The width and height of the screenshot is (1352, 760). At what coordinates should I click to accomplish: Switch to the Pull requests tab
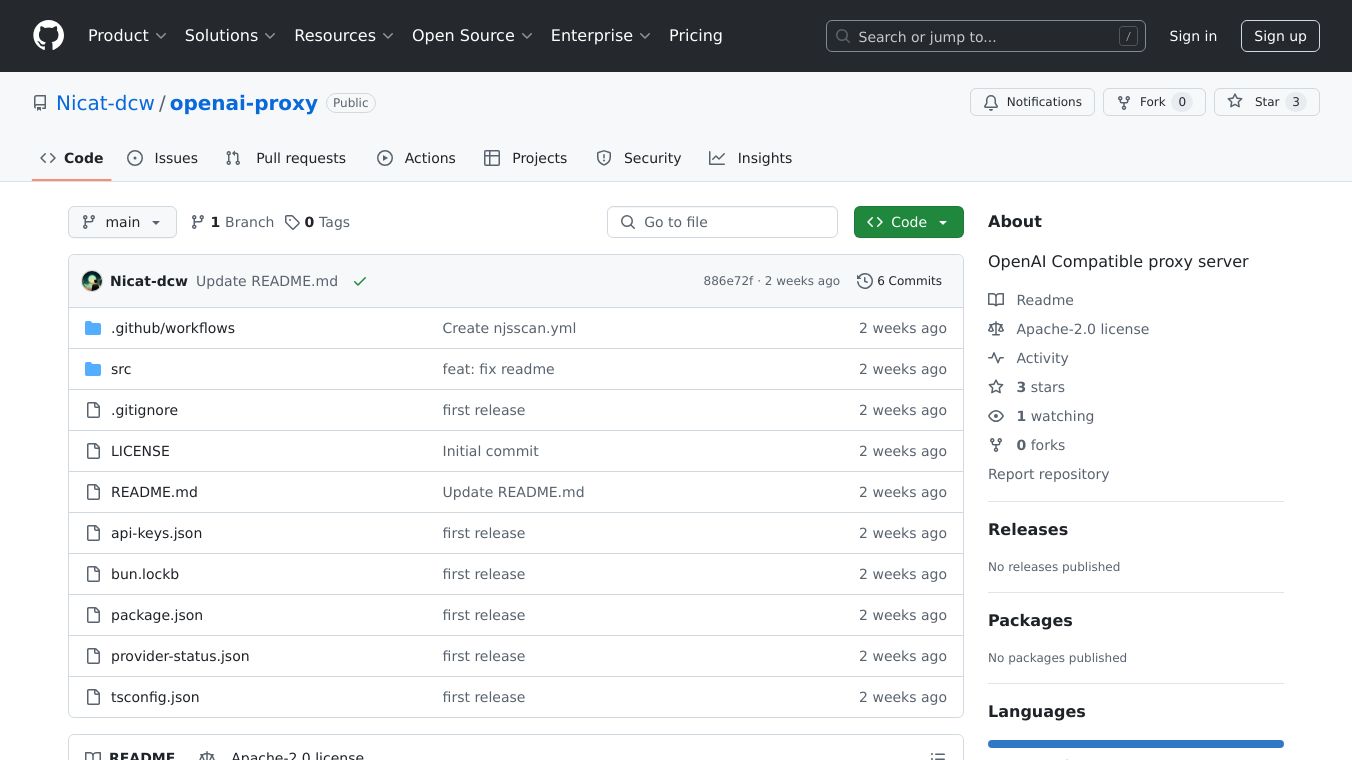pyautogui.click(x=286, y=158)
